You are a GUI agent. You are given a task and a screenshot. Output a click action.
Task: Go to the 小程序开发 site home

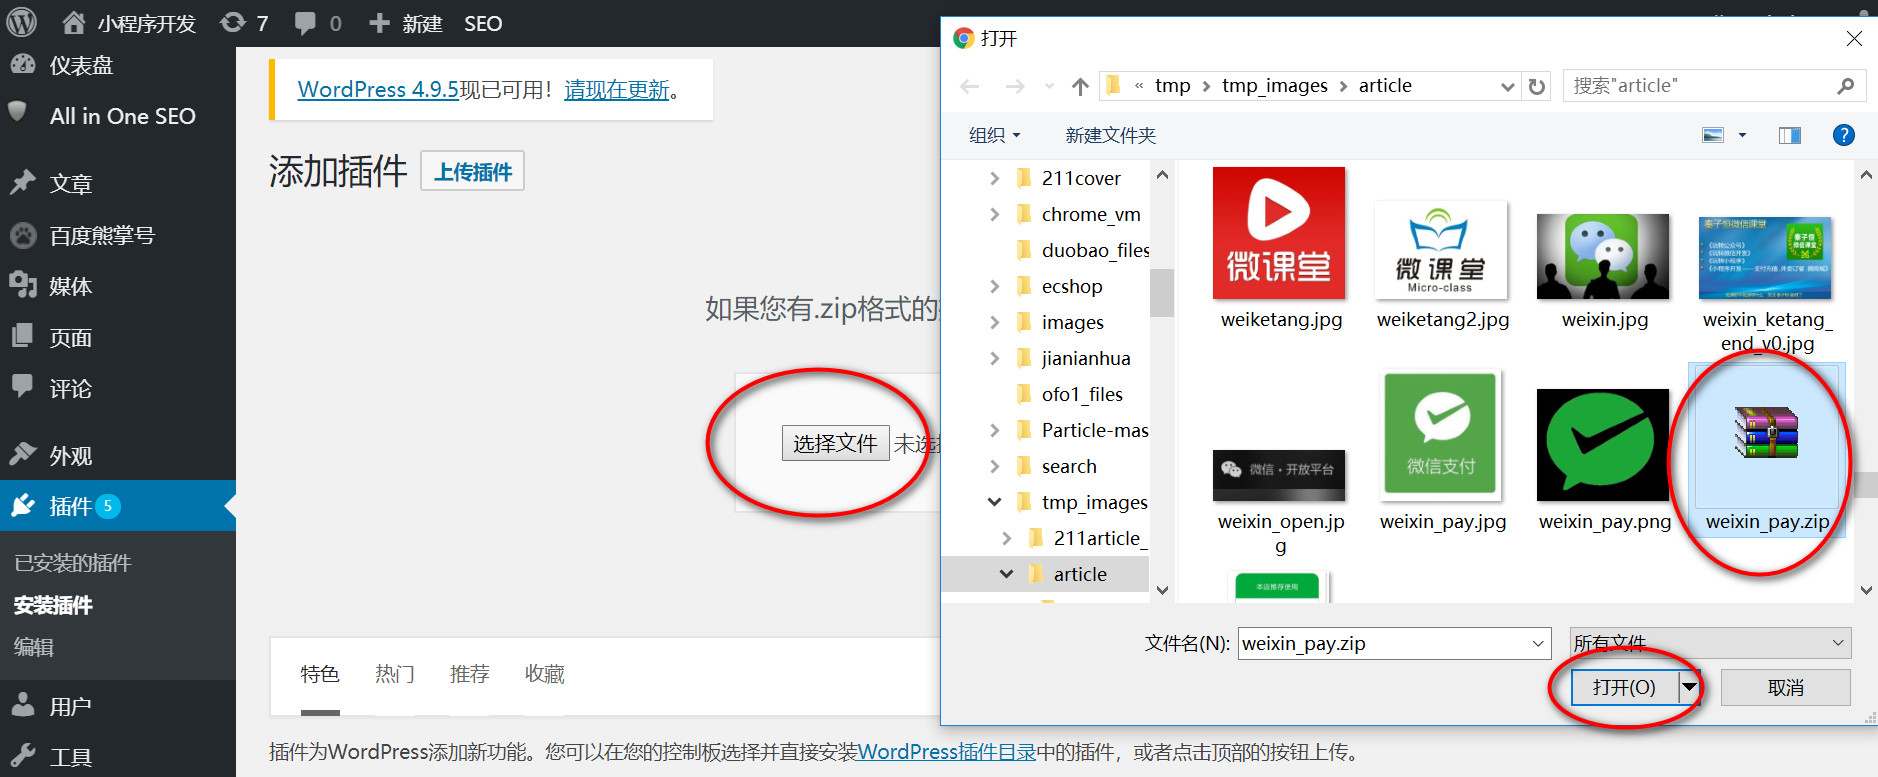coord(129,23)
